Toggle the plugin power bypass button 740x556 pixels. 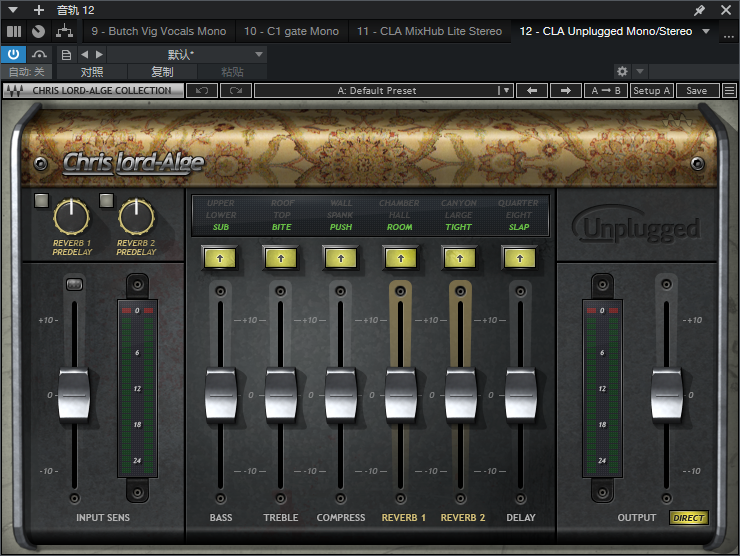13,54
